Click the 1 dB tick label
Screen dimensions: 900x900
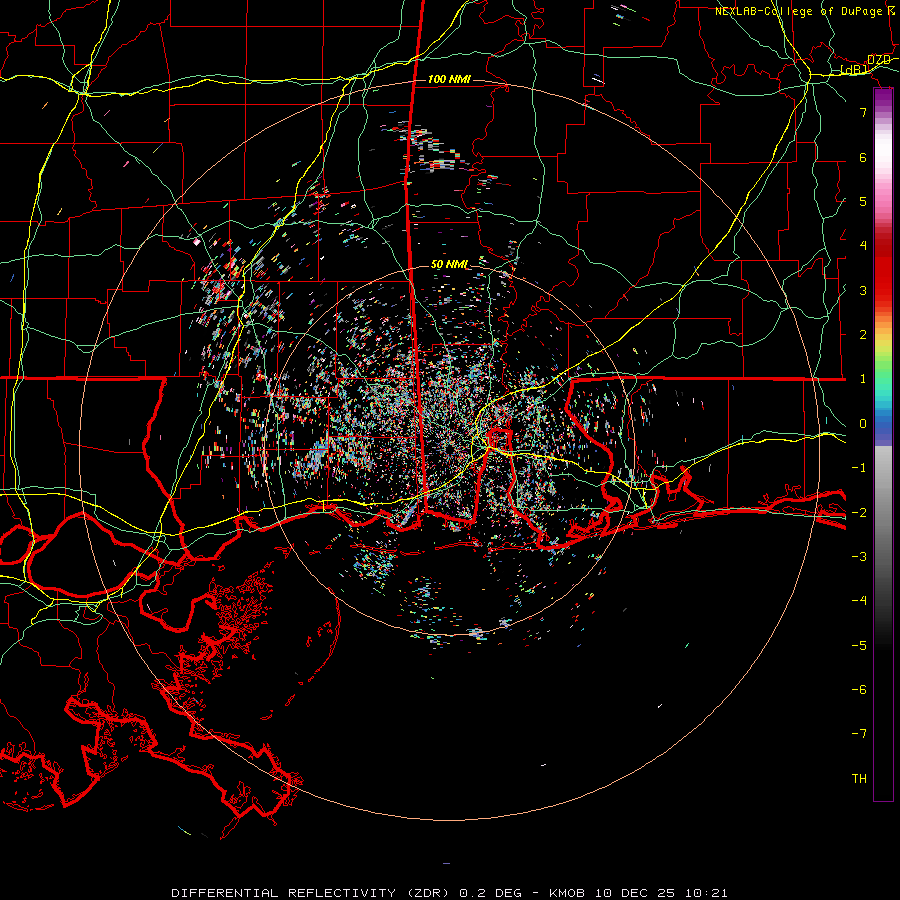[x=863, y=379]
